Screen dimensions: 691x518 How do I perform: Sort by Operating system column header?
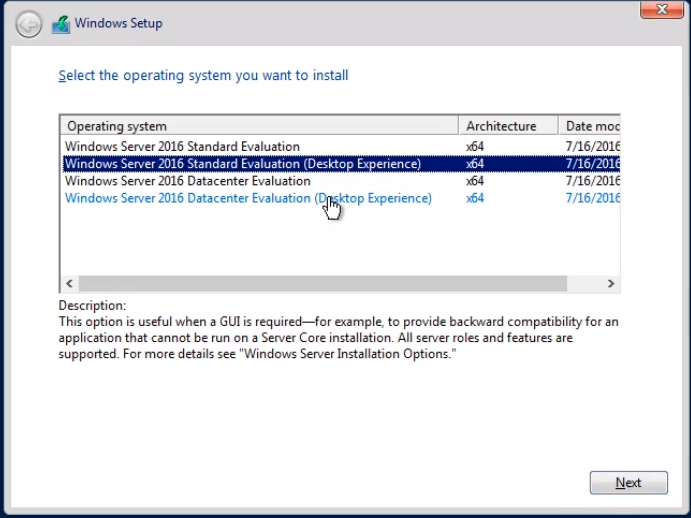[260, 126]
